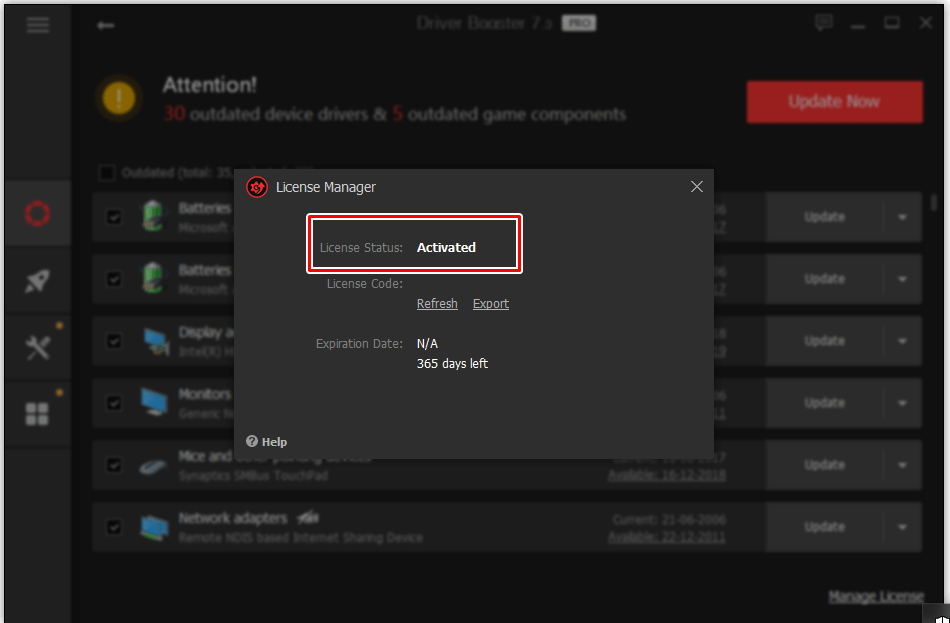Image resolution: width=950 pixels, height=623 pixels.
Task: Click Update for second Batteries row
Action: tap(824, 279)
